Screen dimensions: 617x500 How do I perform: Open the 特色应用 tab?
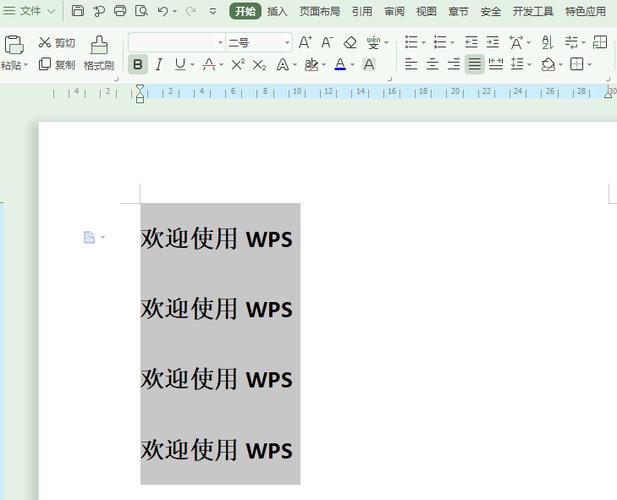(586, 11)
